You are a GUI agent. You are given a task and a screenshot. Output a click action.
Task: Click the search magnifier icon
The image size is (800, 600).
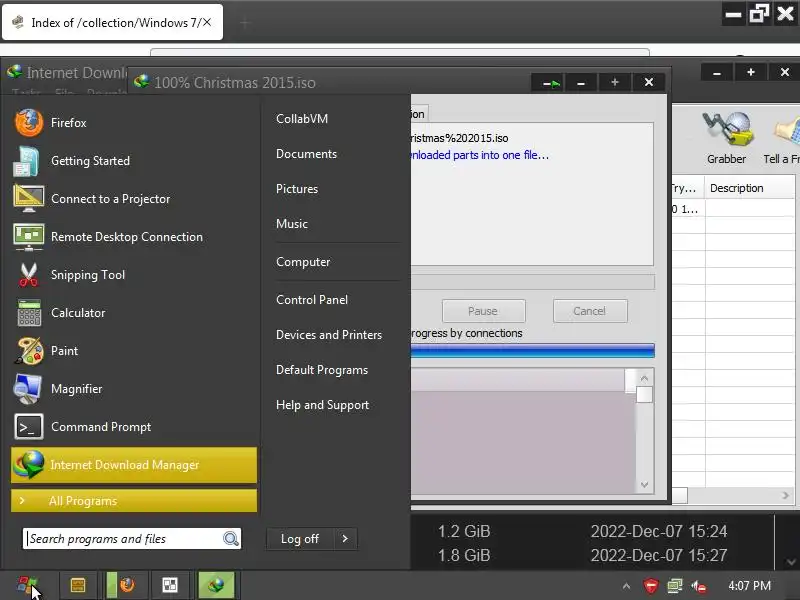click(x=231, y=539)
